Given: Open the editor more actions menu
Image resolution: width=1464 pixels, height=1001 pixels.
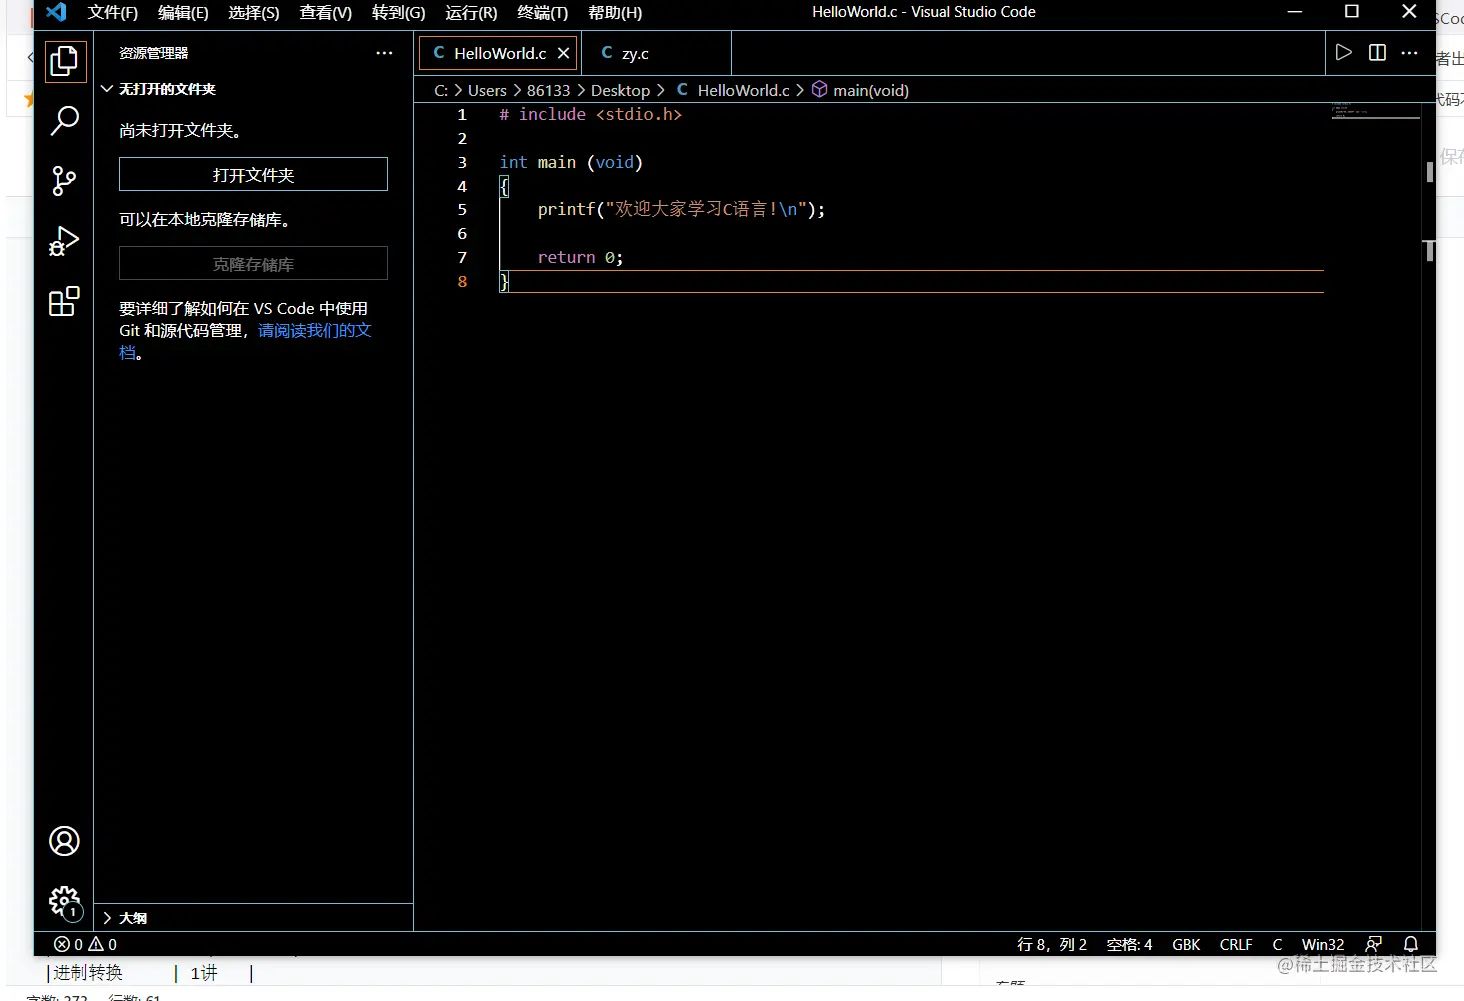Looking at the screenshot, I should coord(1410,53).
